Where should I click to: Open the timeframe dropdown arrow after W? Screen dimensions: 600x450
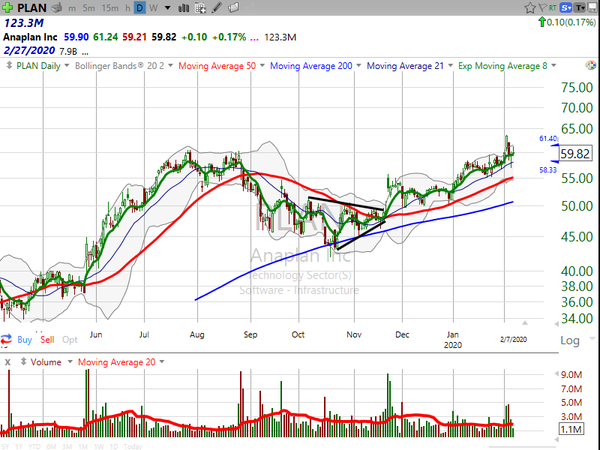168,8
